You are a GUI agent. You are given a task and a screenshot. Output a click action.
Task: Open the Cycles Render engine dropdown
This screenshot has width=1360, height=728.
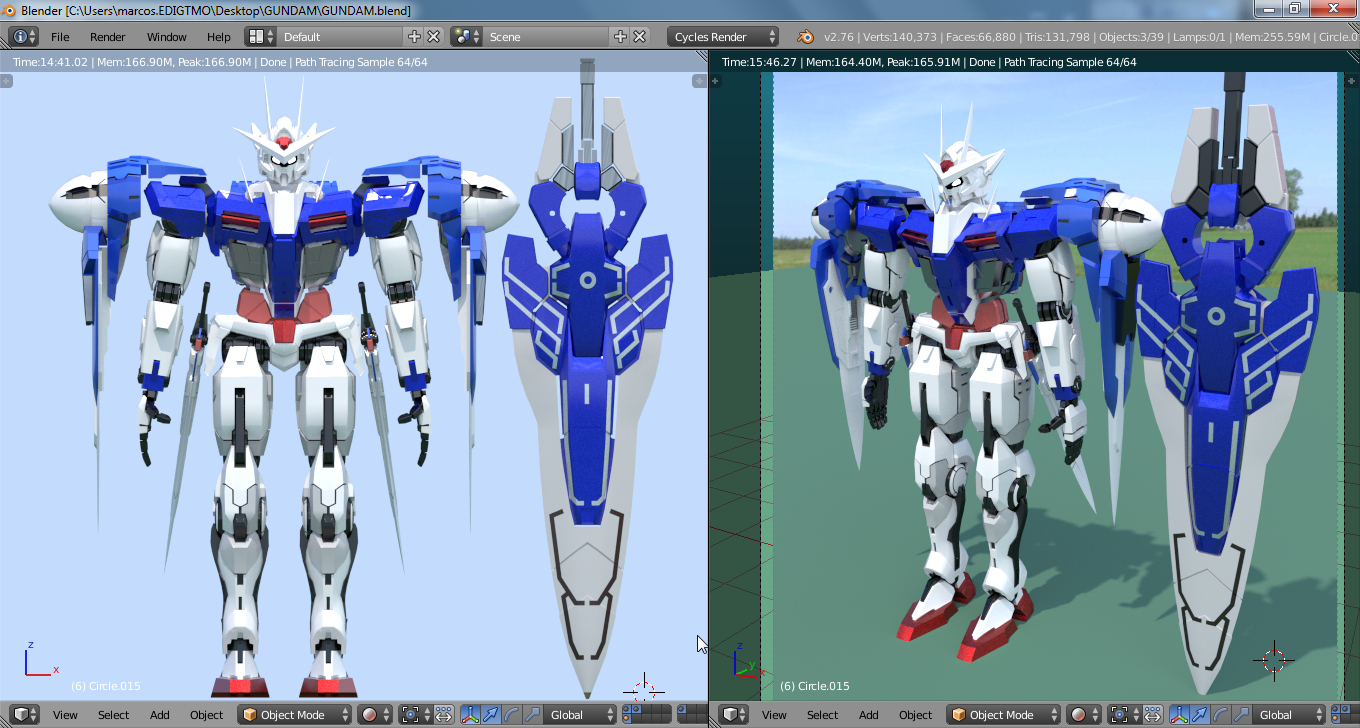coord(723,37)
